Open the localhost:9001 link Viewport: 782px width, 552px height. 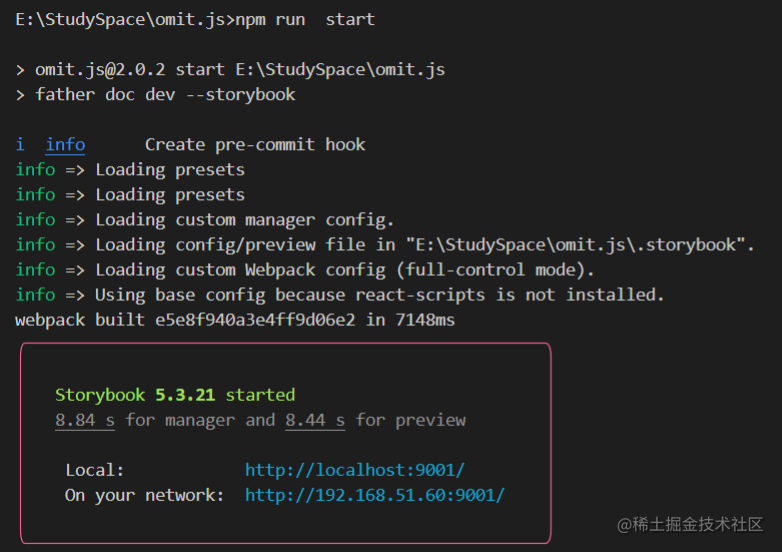click(355, 470)
